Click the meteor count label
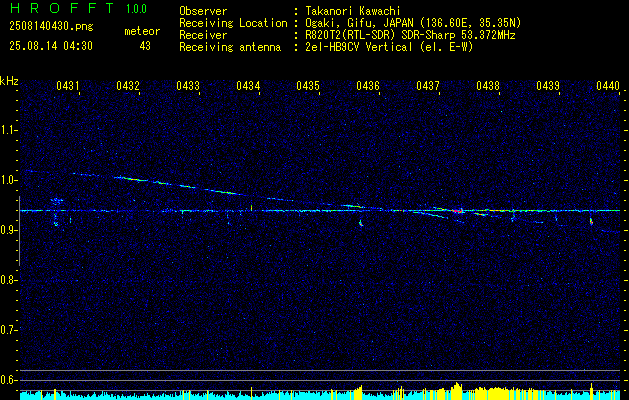 click(142, 31)
